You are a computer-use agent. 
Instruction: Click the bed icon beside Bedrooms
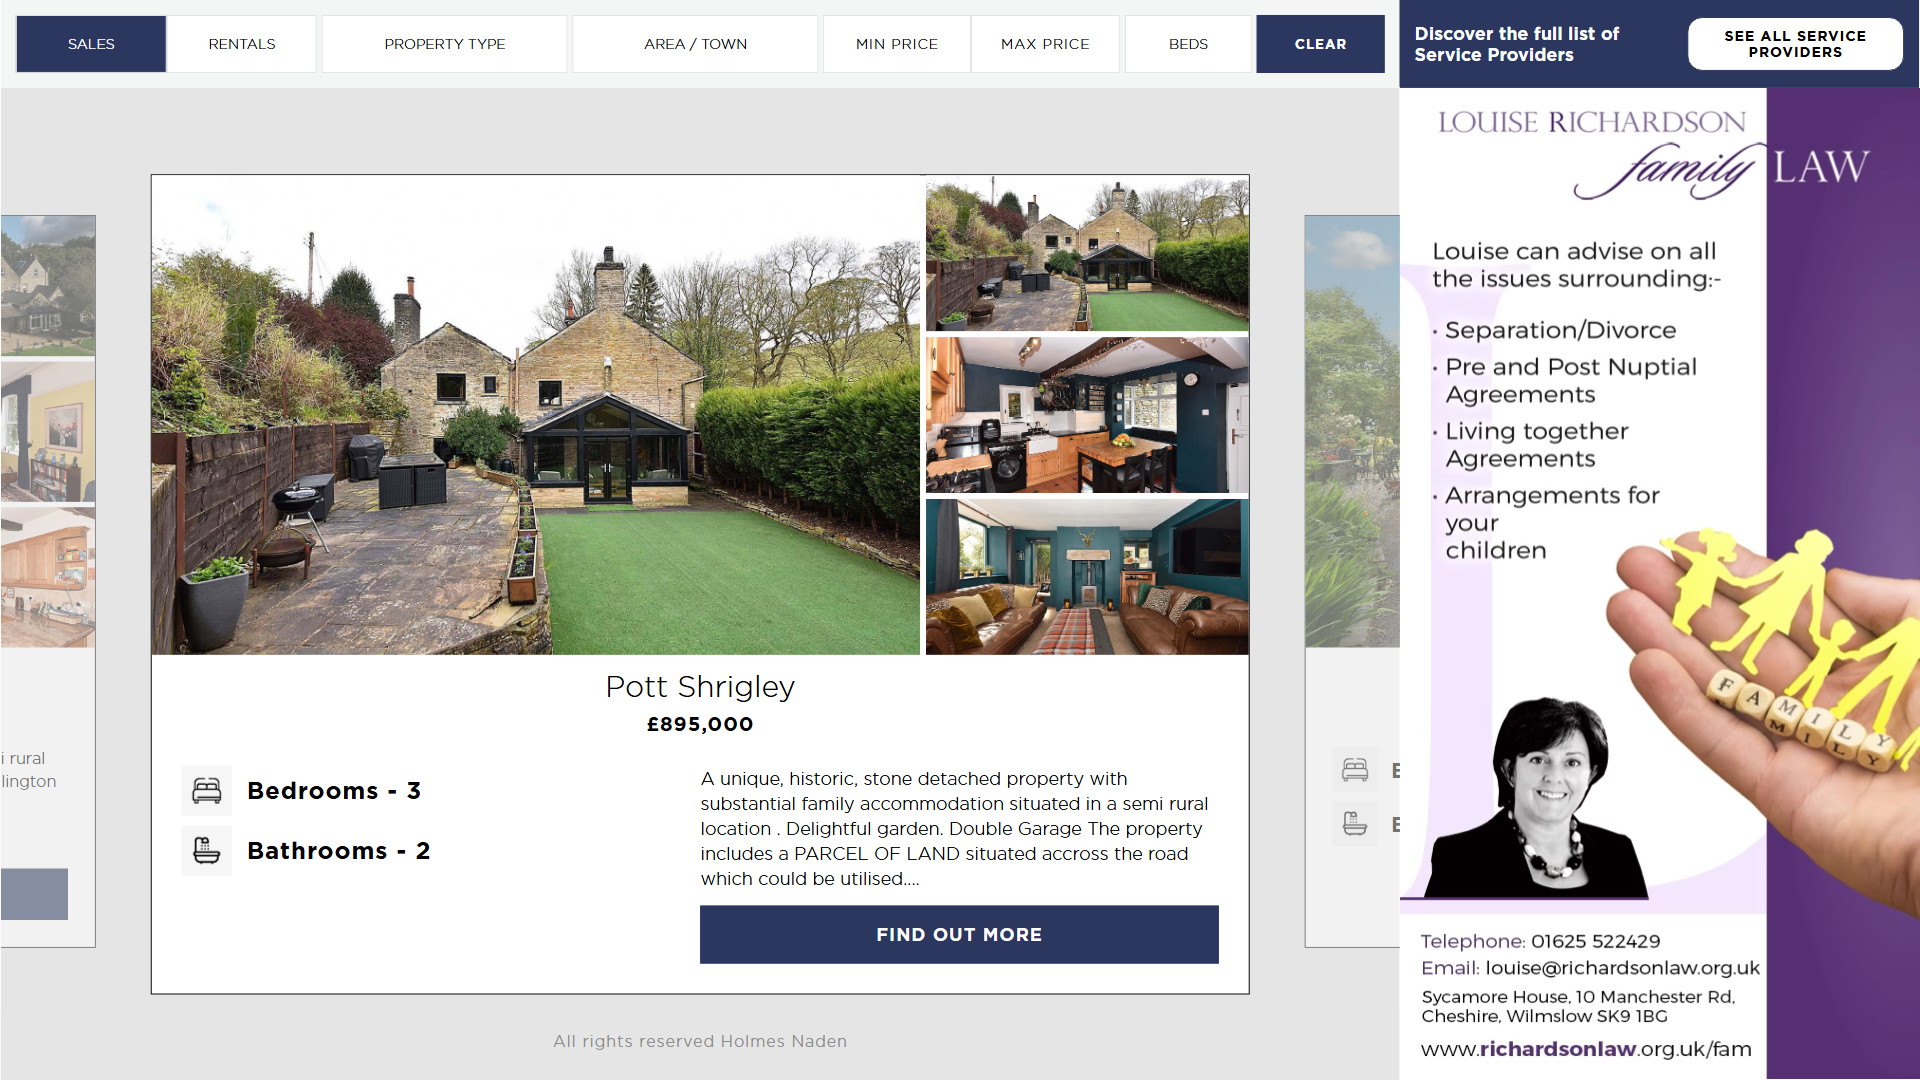207,791
